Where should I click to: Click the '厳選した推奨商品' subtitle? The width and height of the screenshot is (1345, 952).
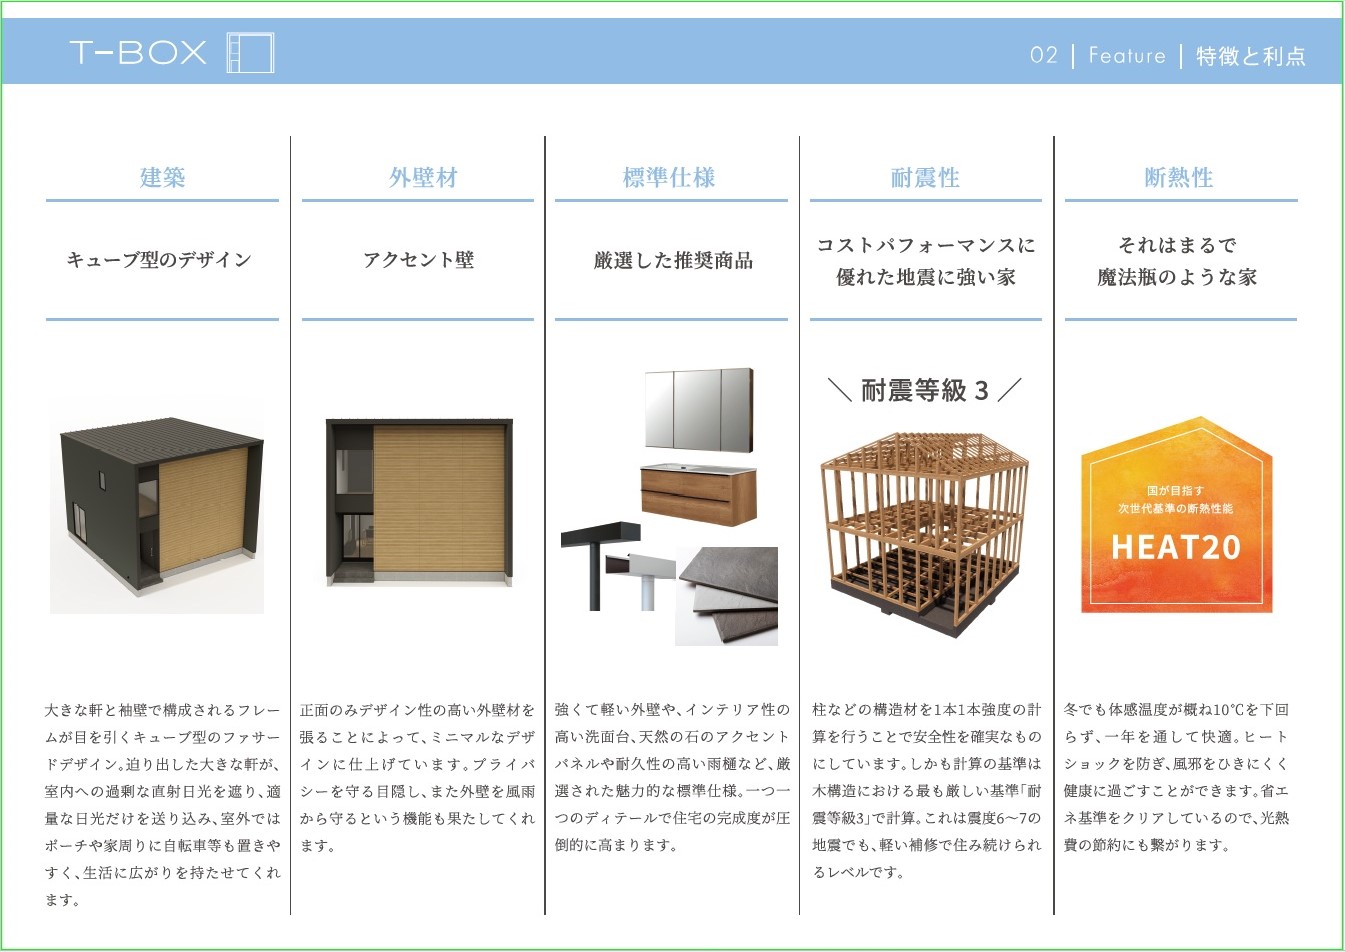tap(673, 261)
